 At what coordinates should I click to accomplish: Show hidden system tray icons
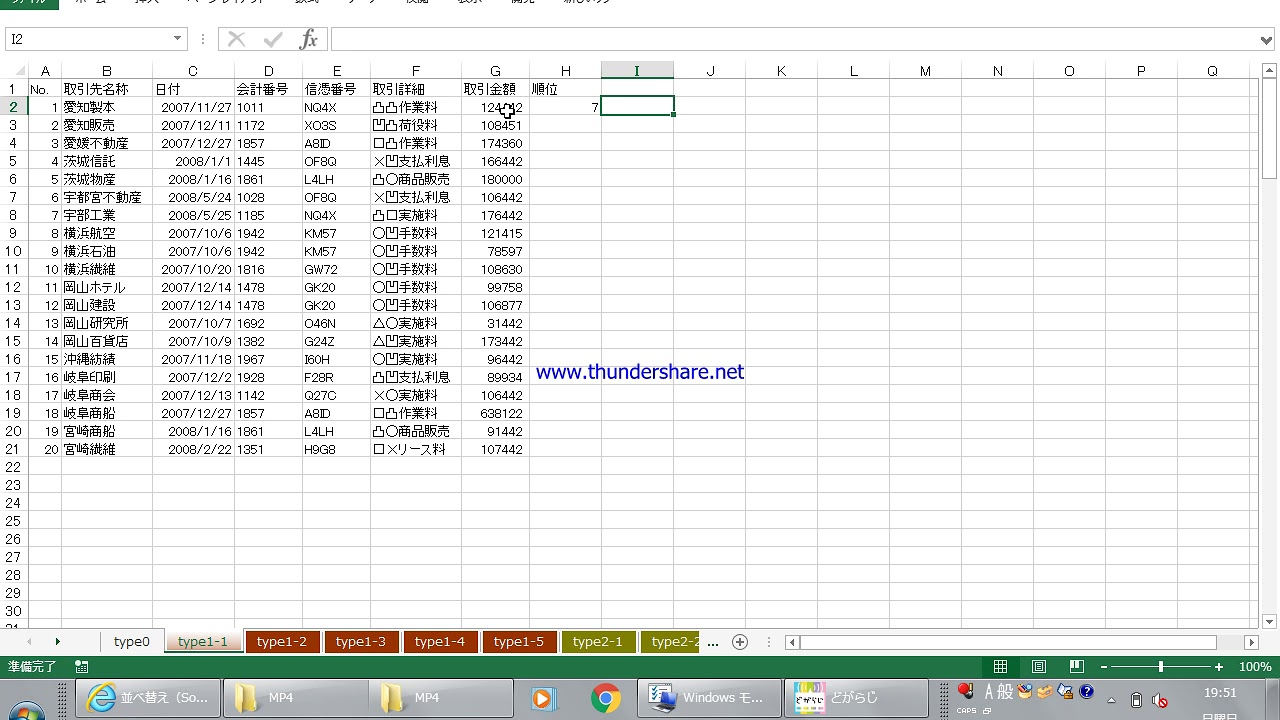click(x=1111, y=700)
